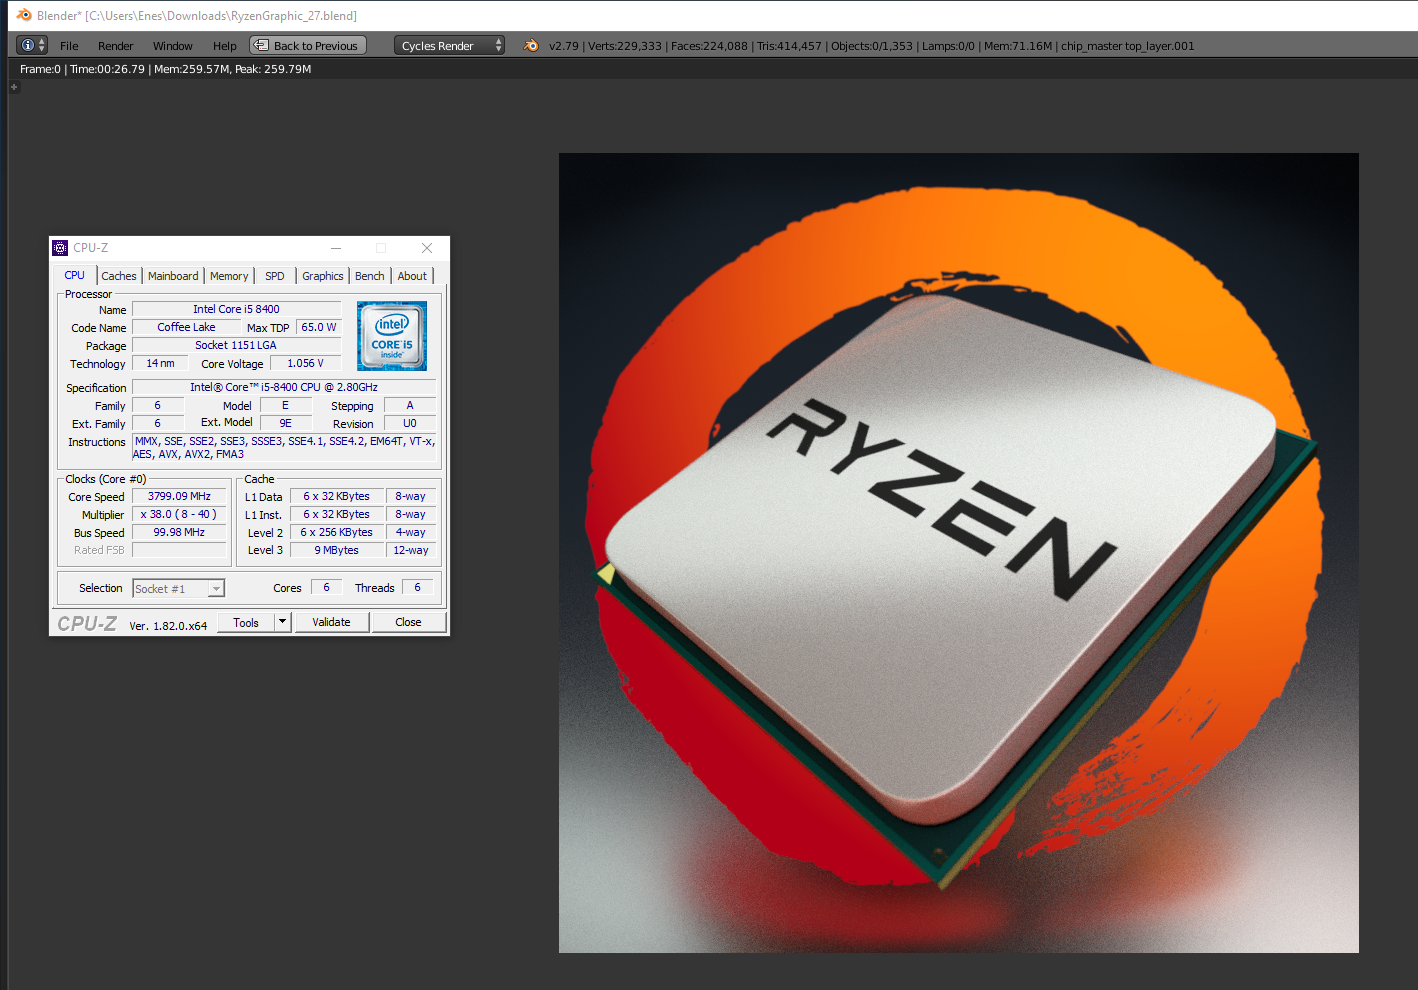This screenshot has width=1418, height=990.
Task: Click the Back to Previous screen icon
Action: coord(261,45)
